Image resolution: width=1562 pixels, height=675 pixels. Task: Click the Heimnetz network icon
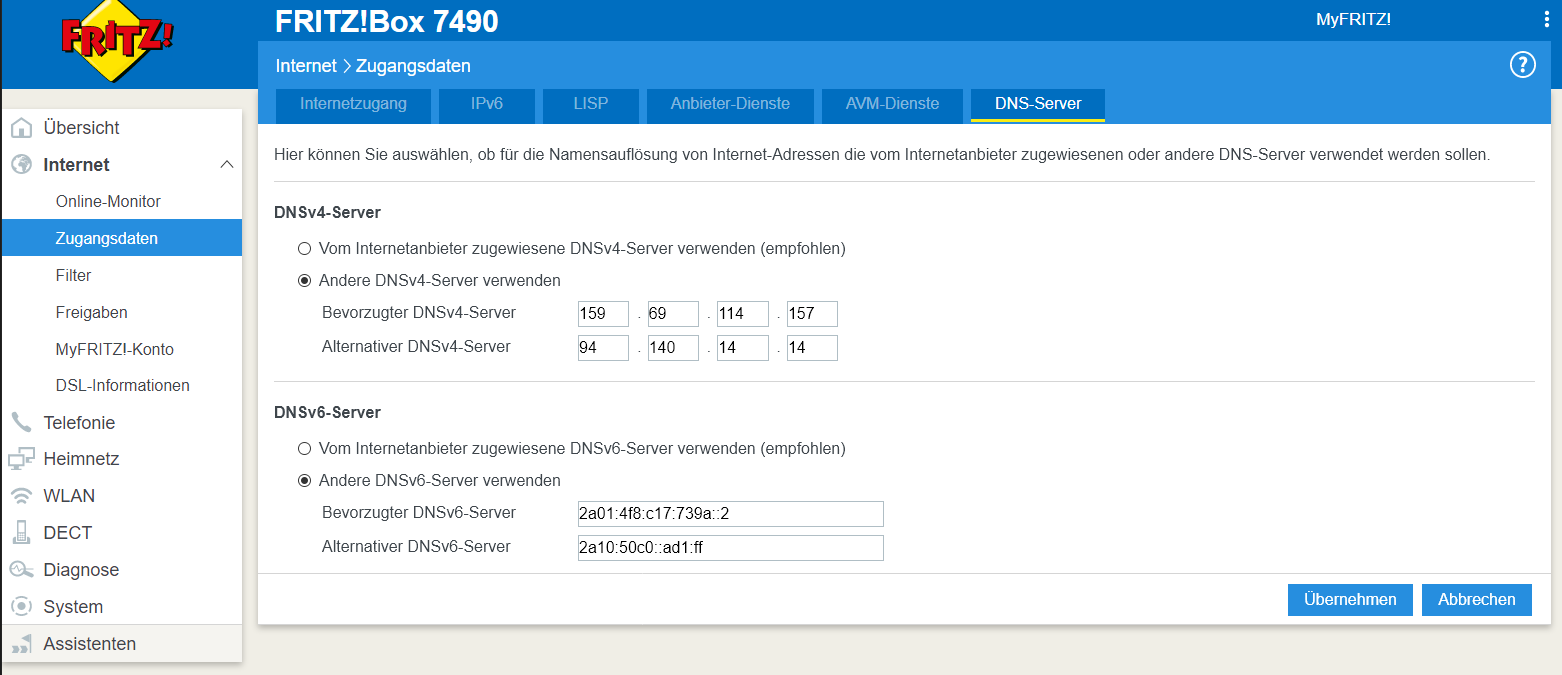pyautogui.click(x=21, y=459)
